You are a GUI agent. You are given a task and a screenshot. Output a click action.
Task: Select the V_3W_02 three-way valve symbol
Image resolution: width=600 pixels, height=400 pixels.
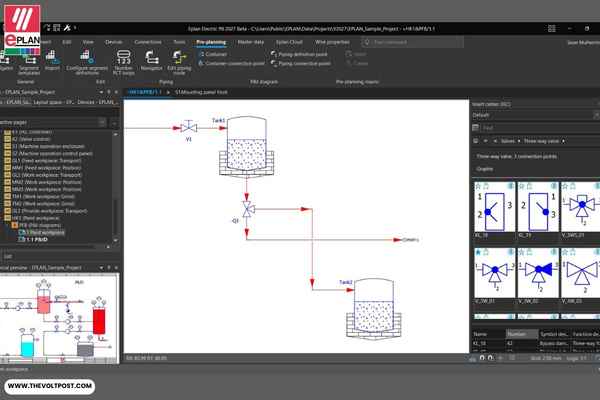538,273
